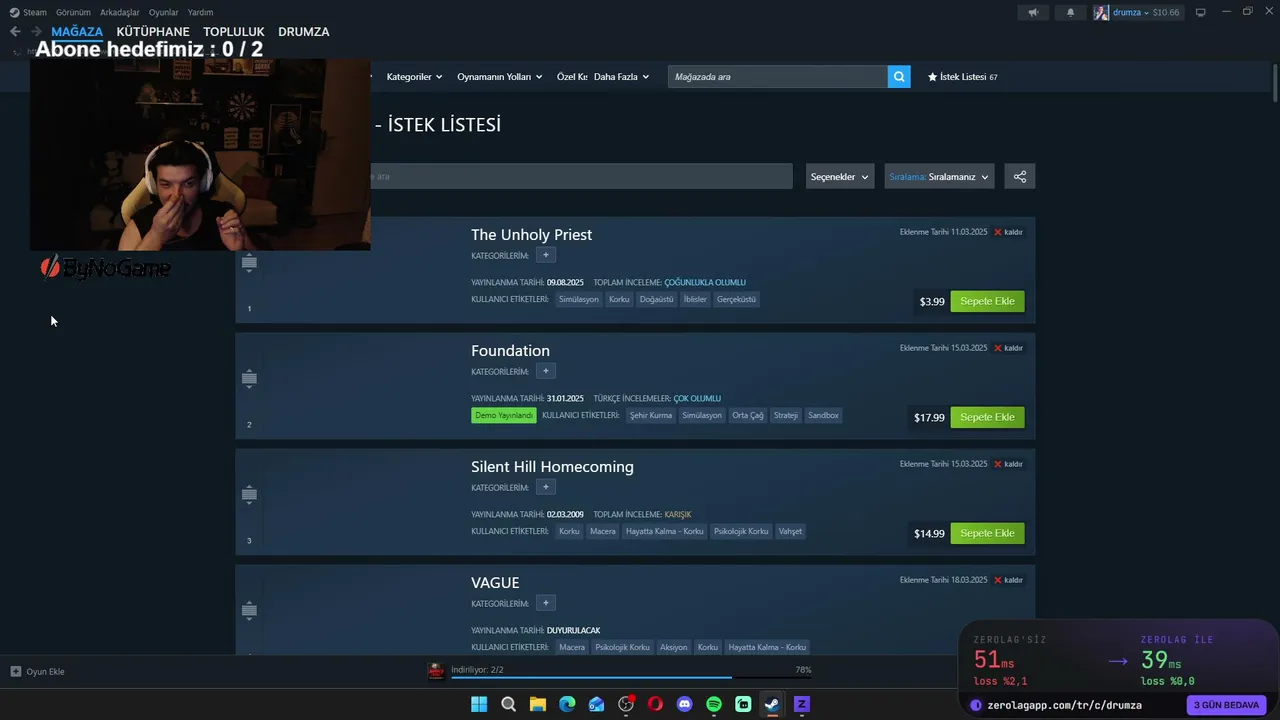
Task: Open the announcements megaphone icon
Action: coord(1033,13)
